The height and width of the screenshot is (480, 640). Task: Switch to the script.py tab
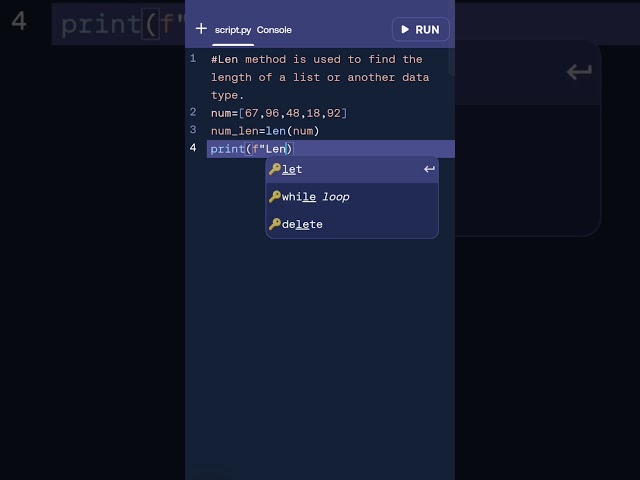pos(233,30)
